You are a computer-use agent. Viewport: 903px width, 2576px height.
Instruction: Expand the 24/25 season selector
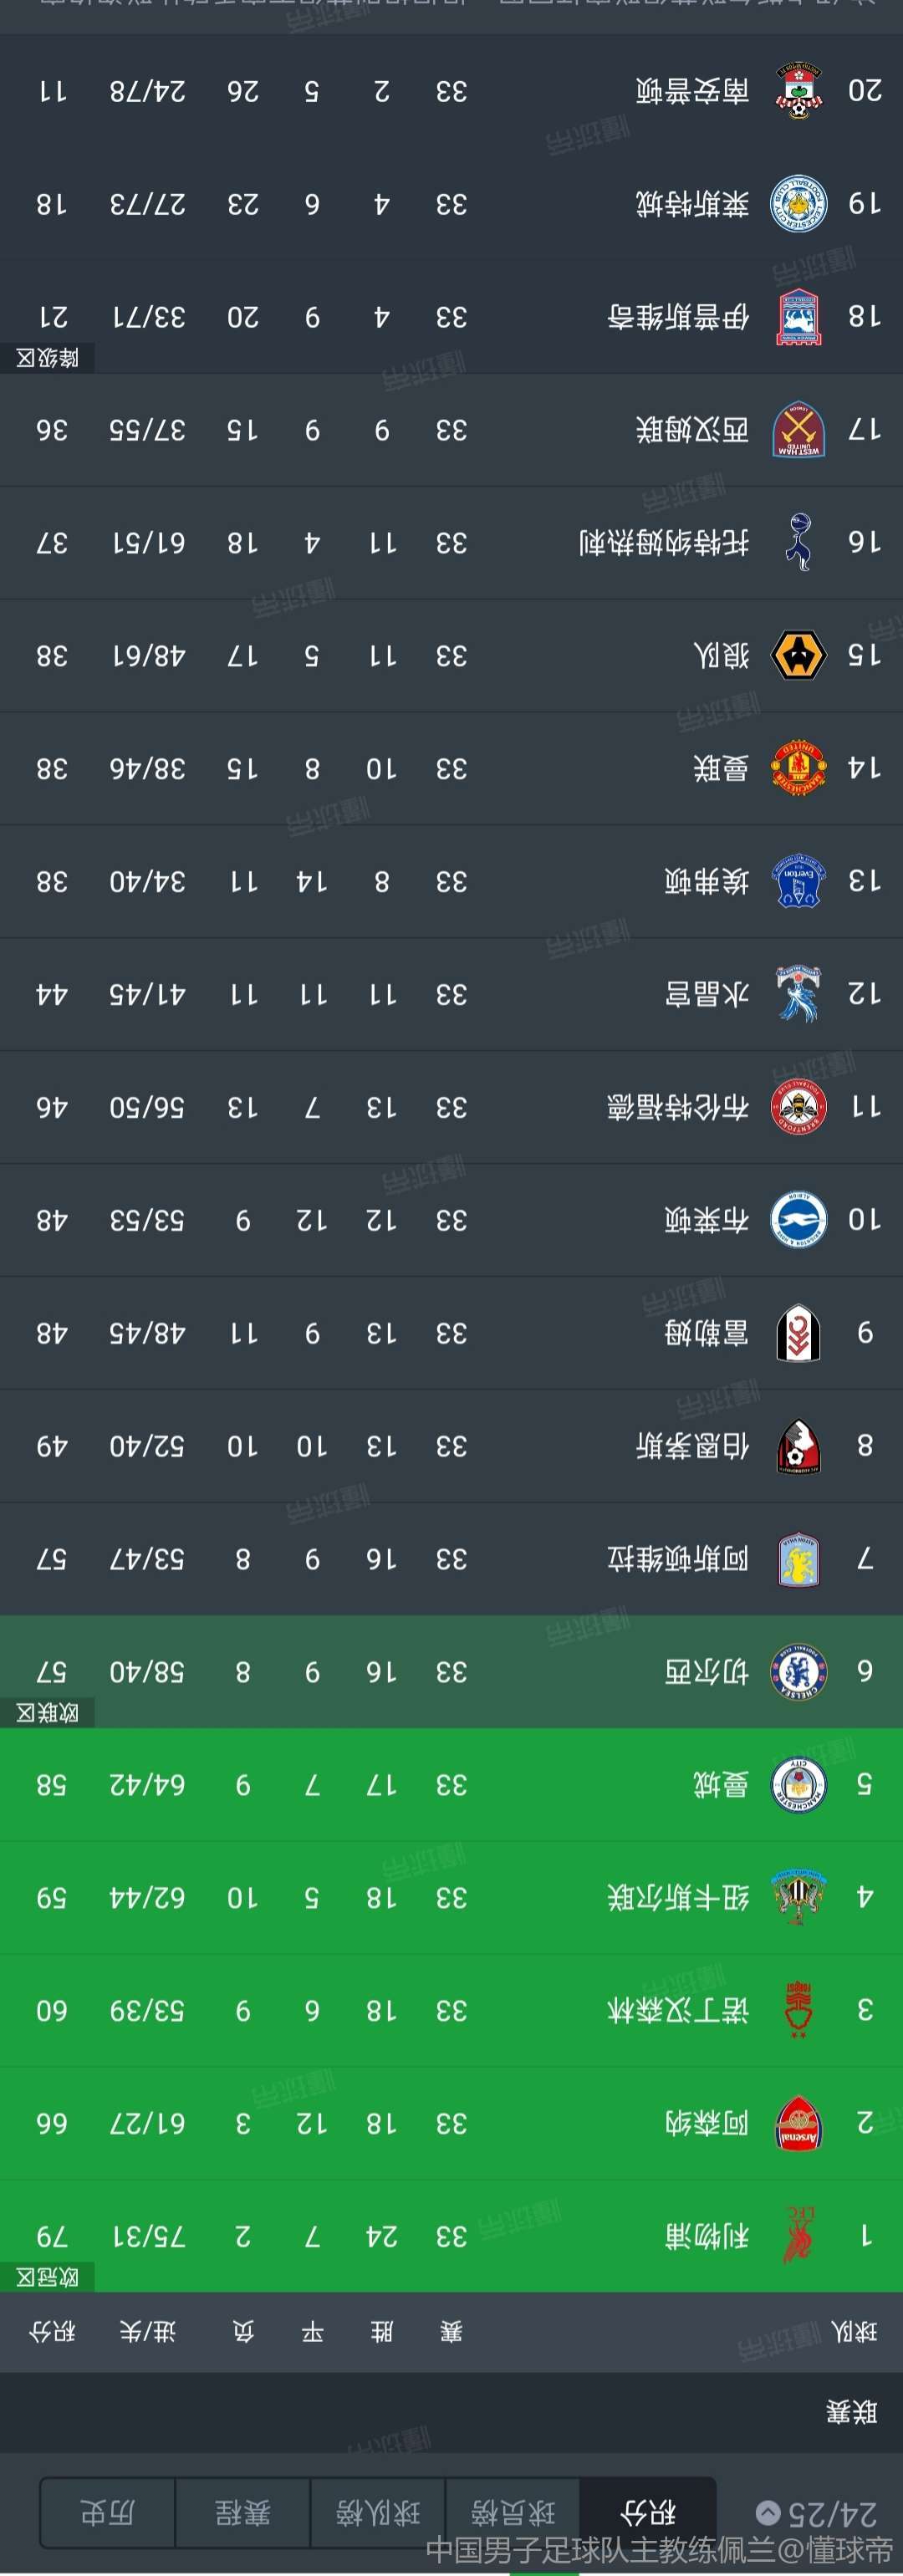818,2513
